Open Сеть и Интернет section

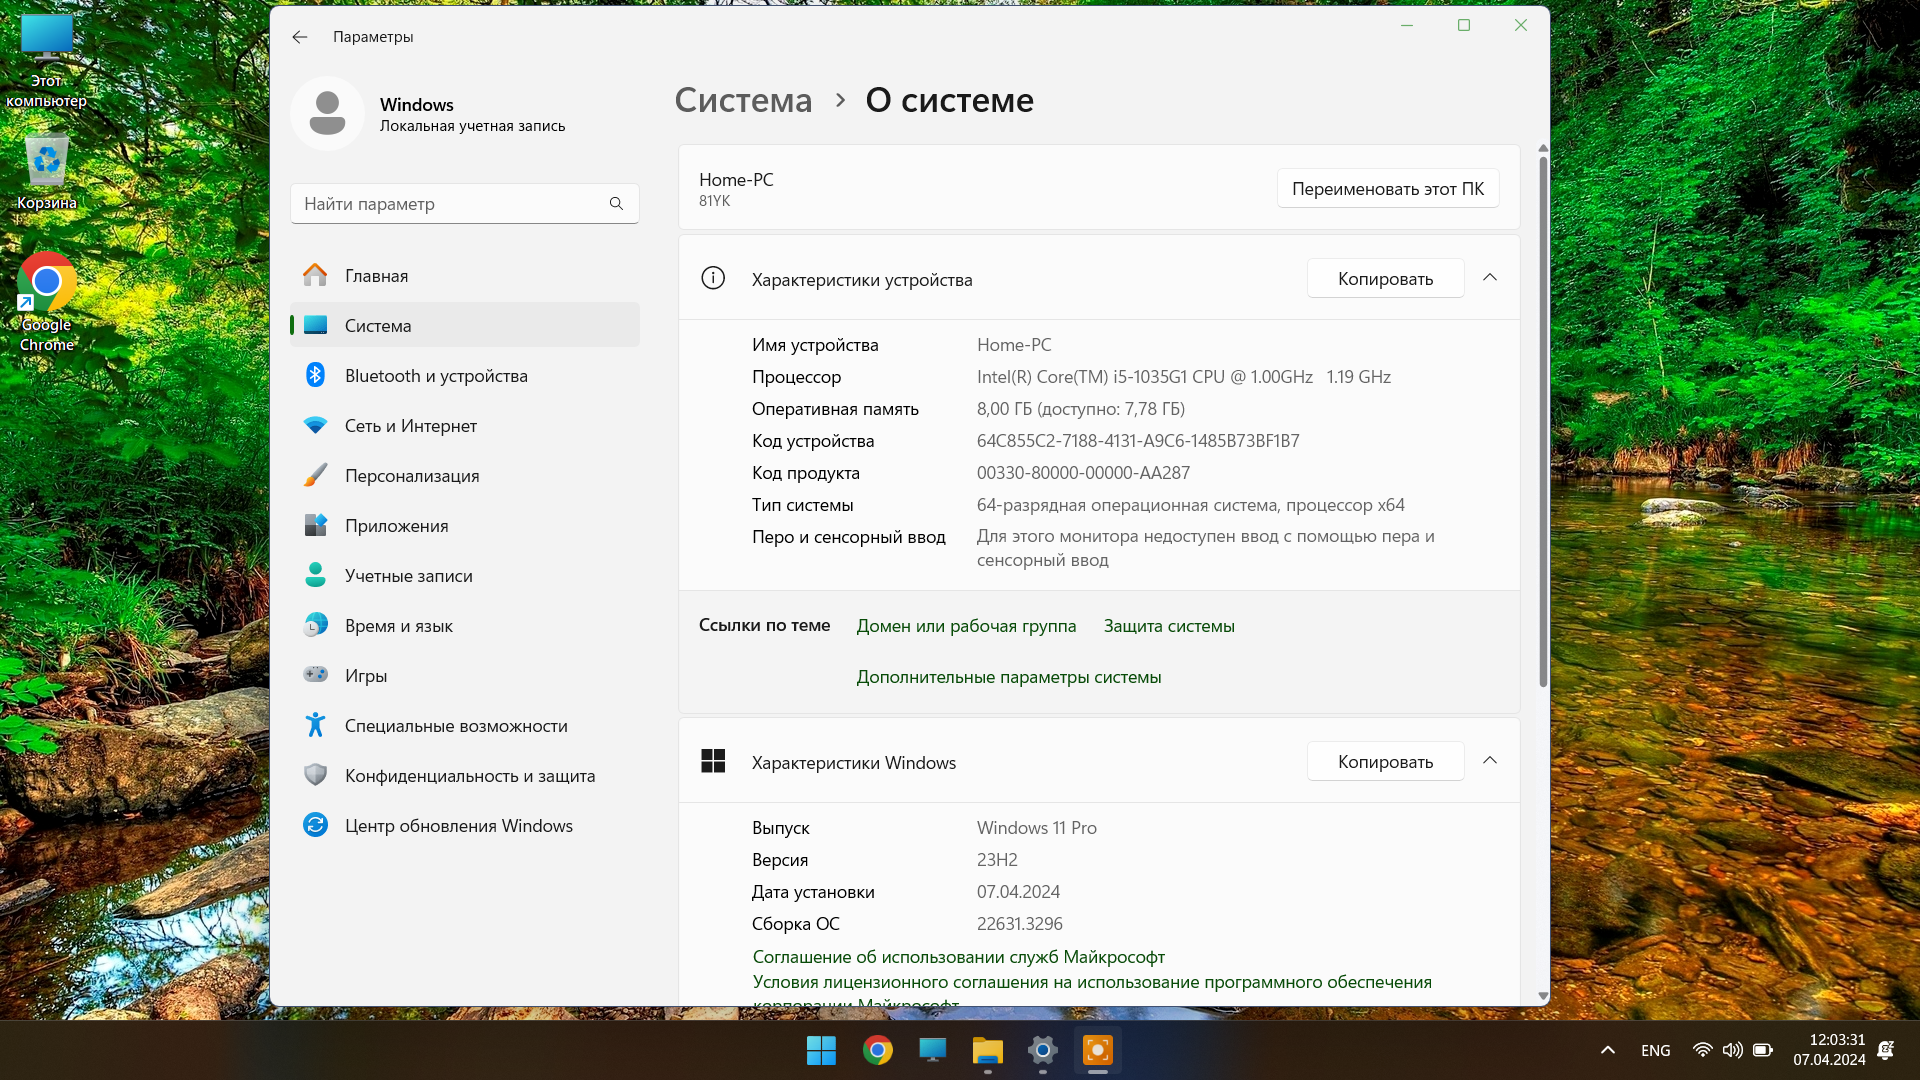pyautogui.click(x=410, y=426)
